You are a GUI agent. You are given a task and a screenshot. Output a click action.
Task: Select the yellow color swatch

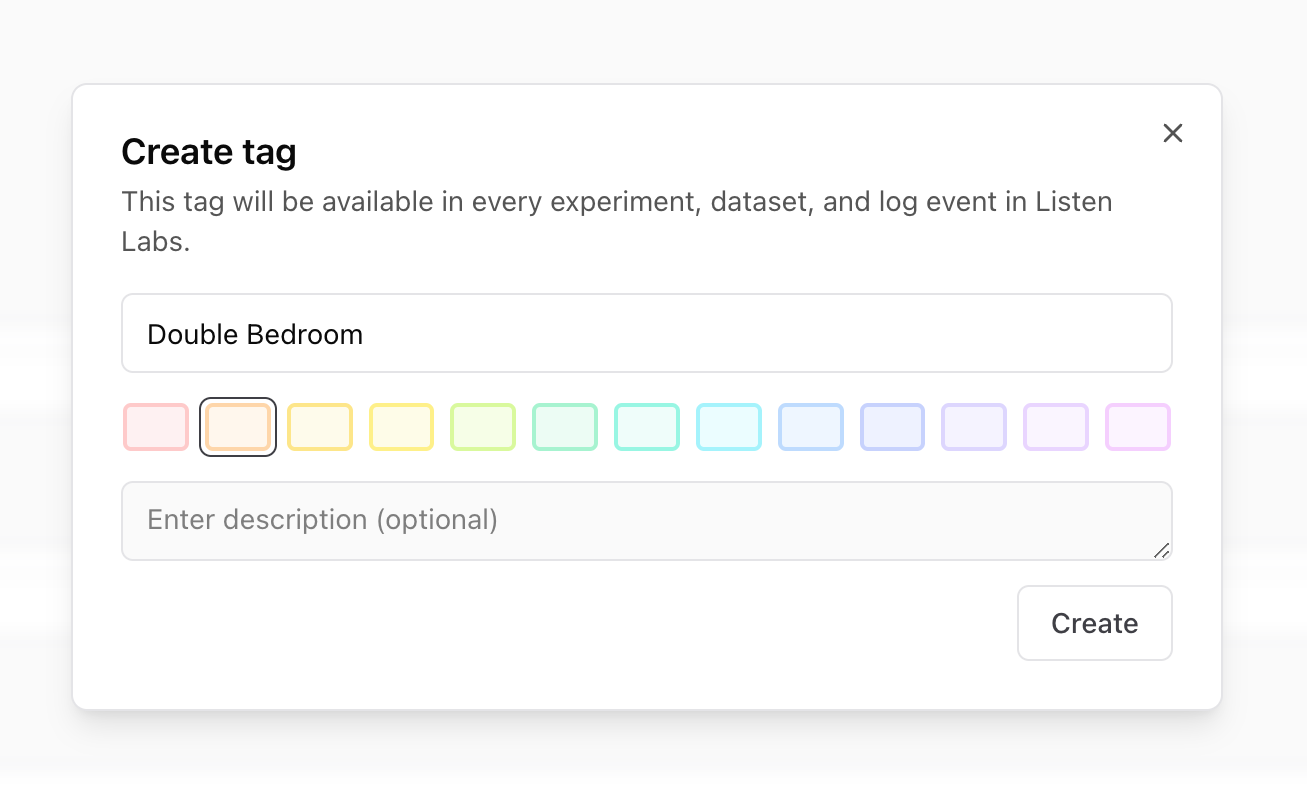(402, 427)
